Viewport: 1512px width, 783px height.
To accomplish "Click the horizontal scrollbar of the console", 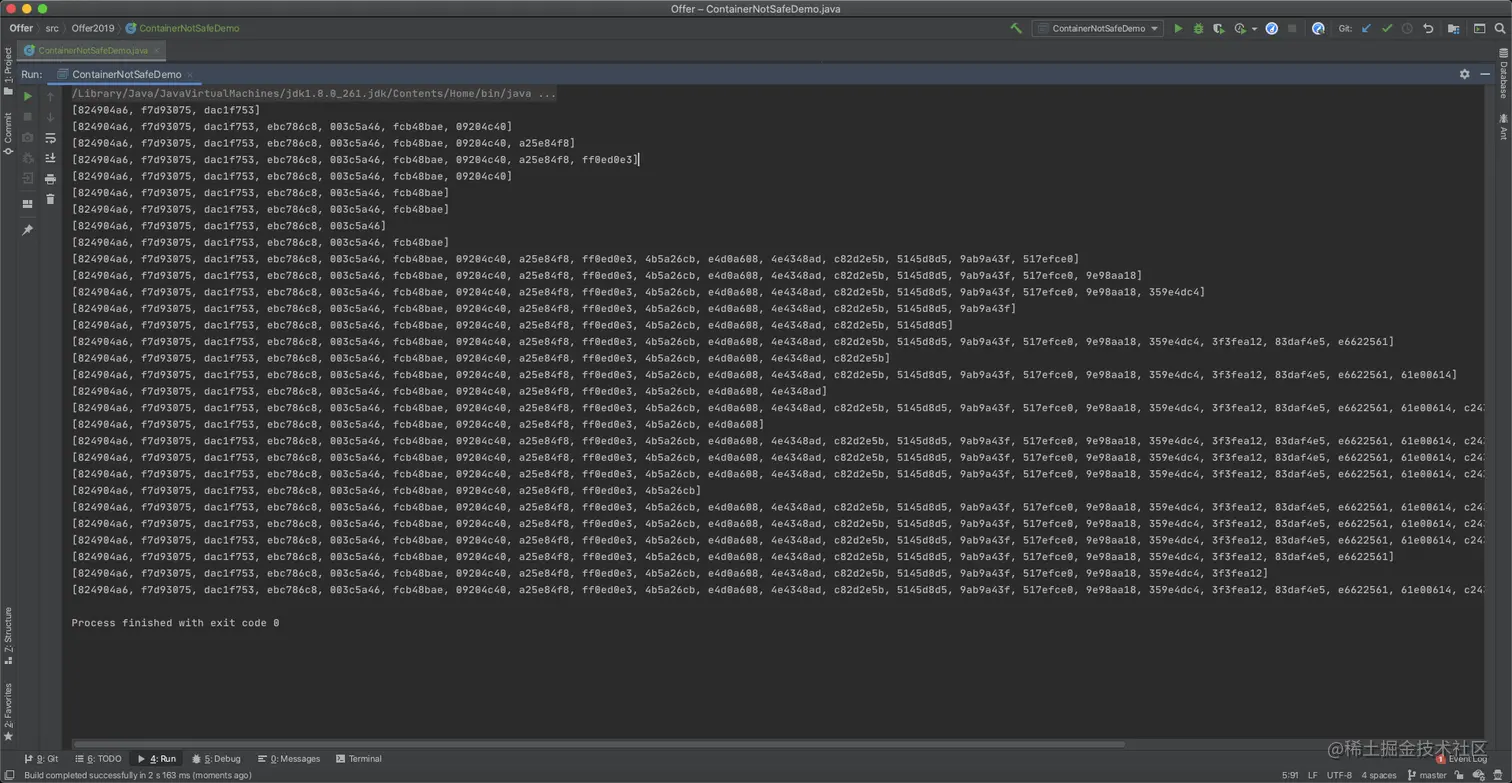I will pos(598,744).
